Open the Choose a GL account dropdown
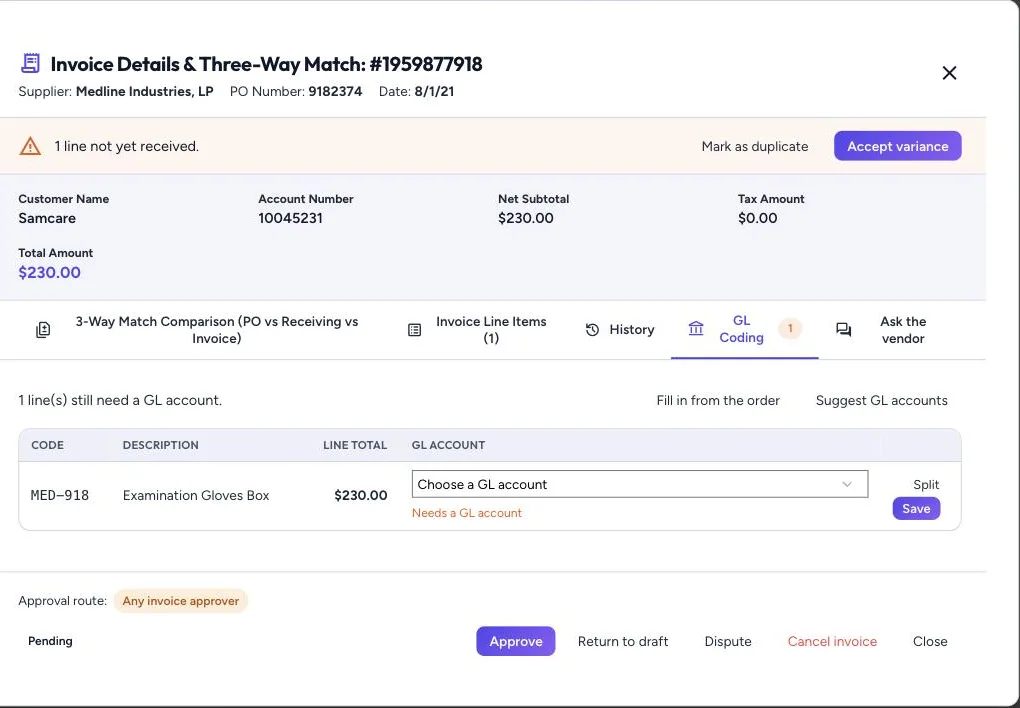 click(x=640, y=484)
